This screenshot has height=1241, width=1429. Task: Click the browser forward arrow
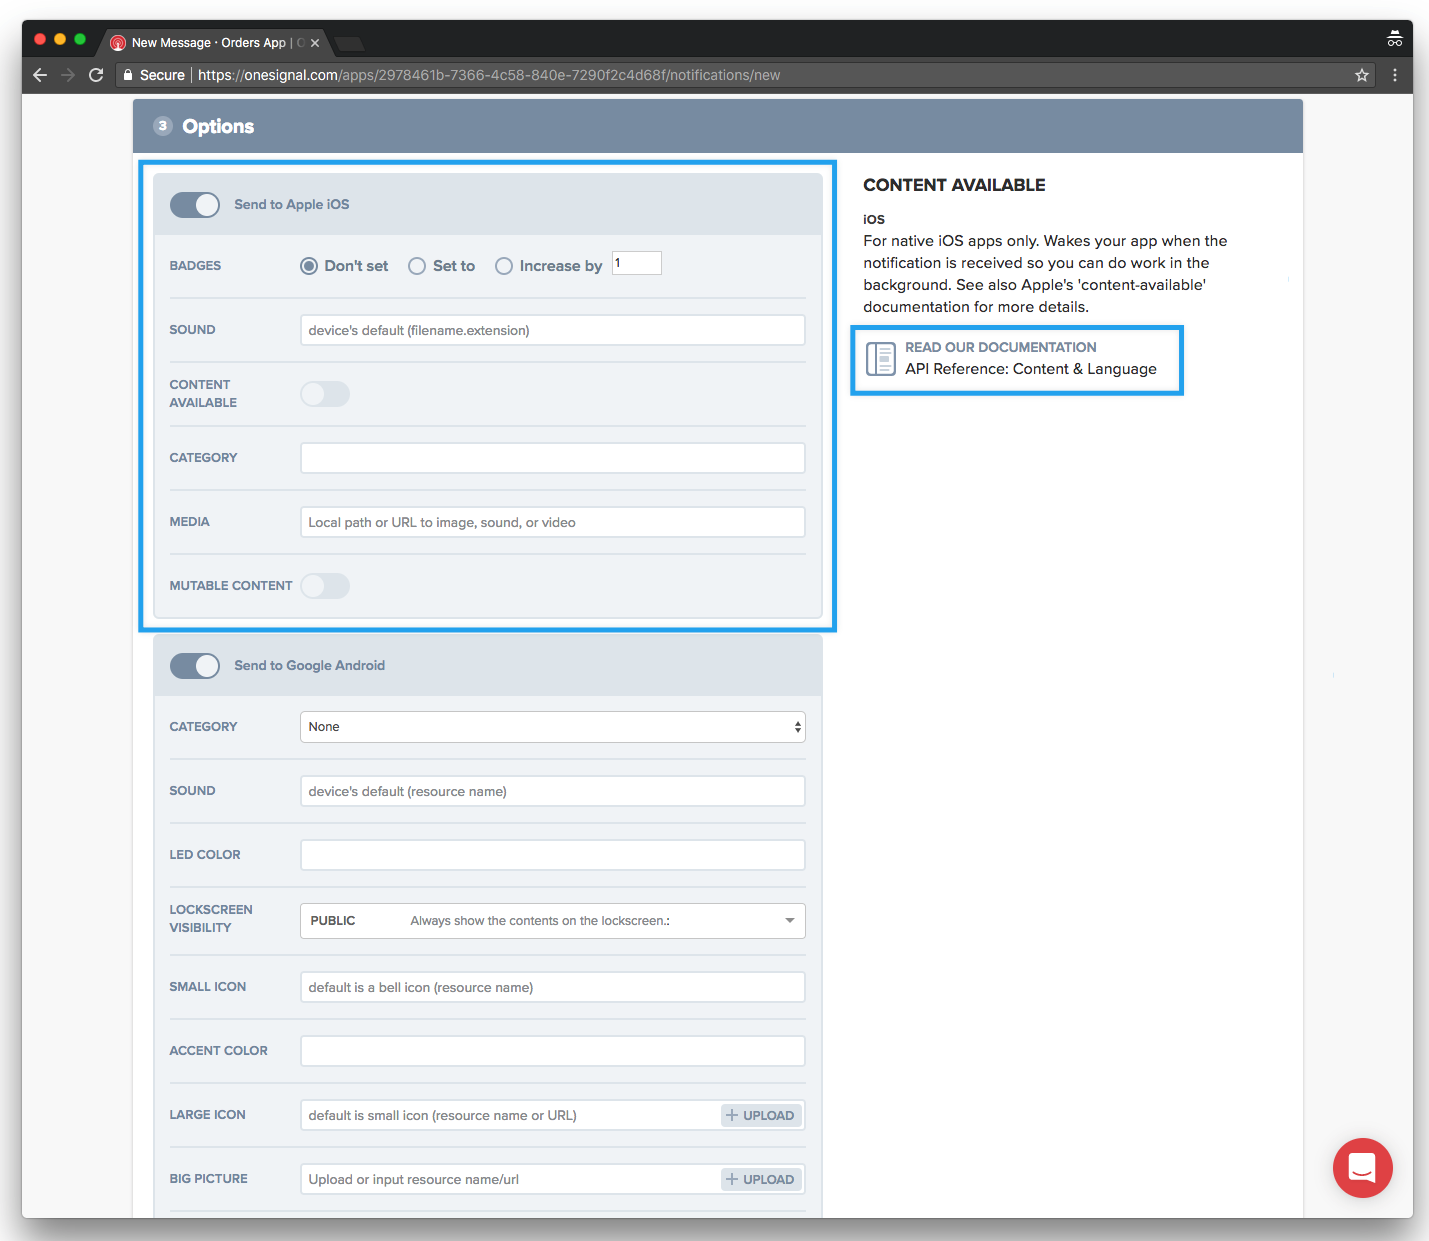(68, 75)
